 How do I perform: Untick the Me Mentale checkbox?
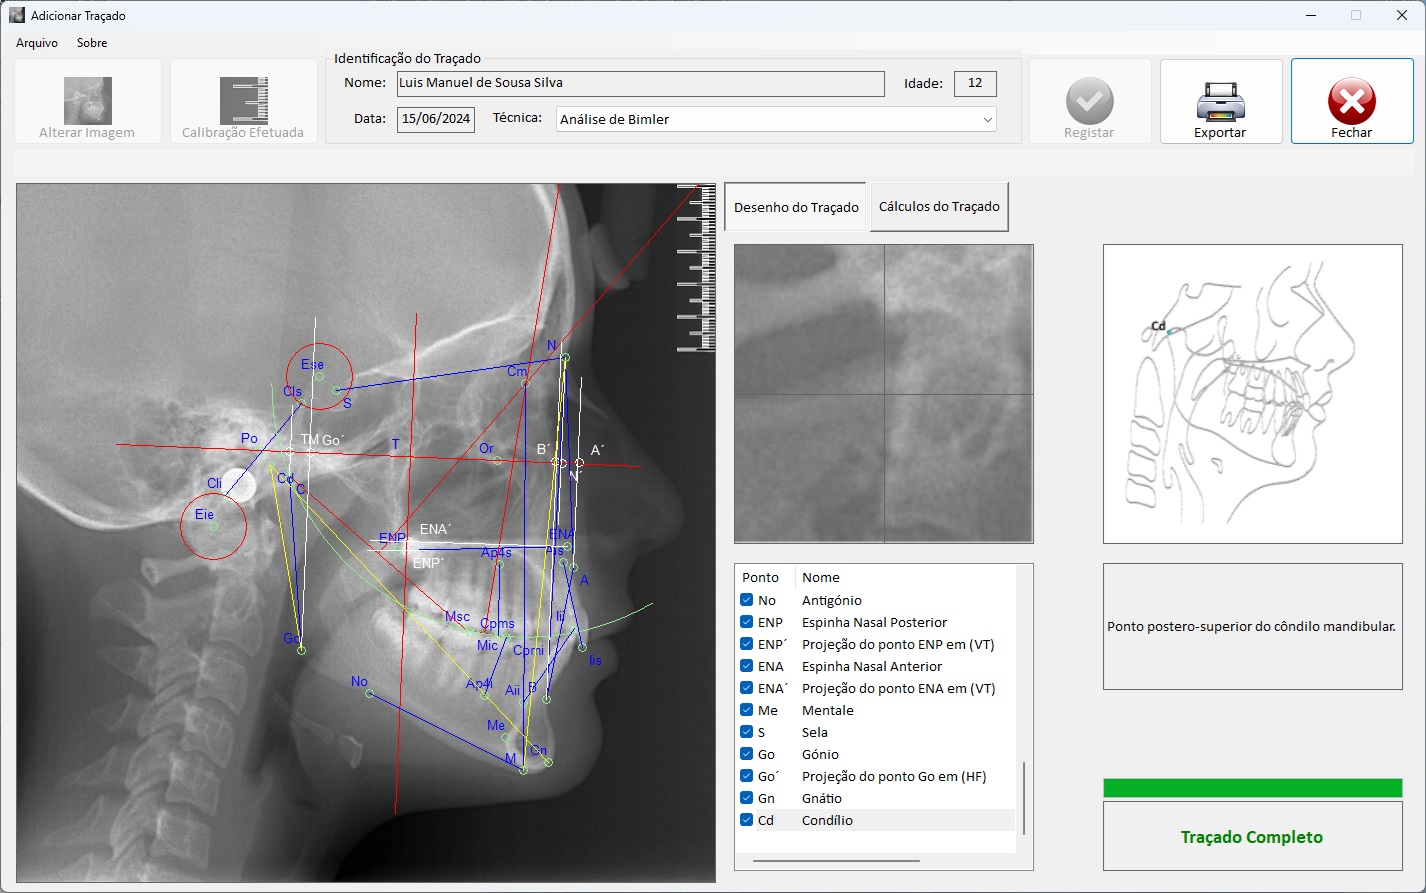click(747, 710)
